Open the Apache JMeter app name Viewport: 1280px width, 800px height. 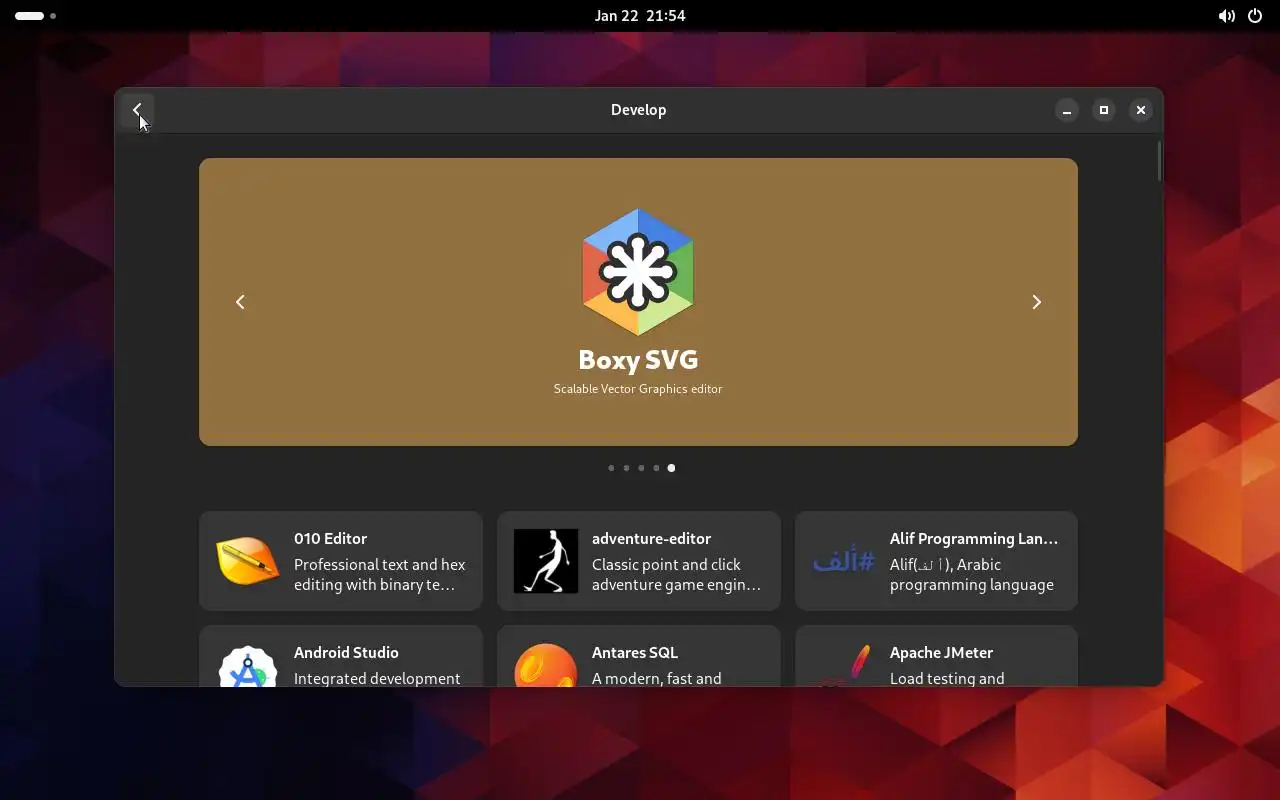(x=941, y=652)
